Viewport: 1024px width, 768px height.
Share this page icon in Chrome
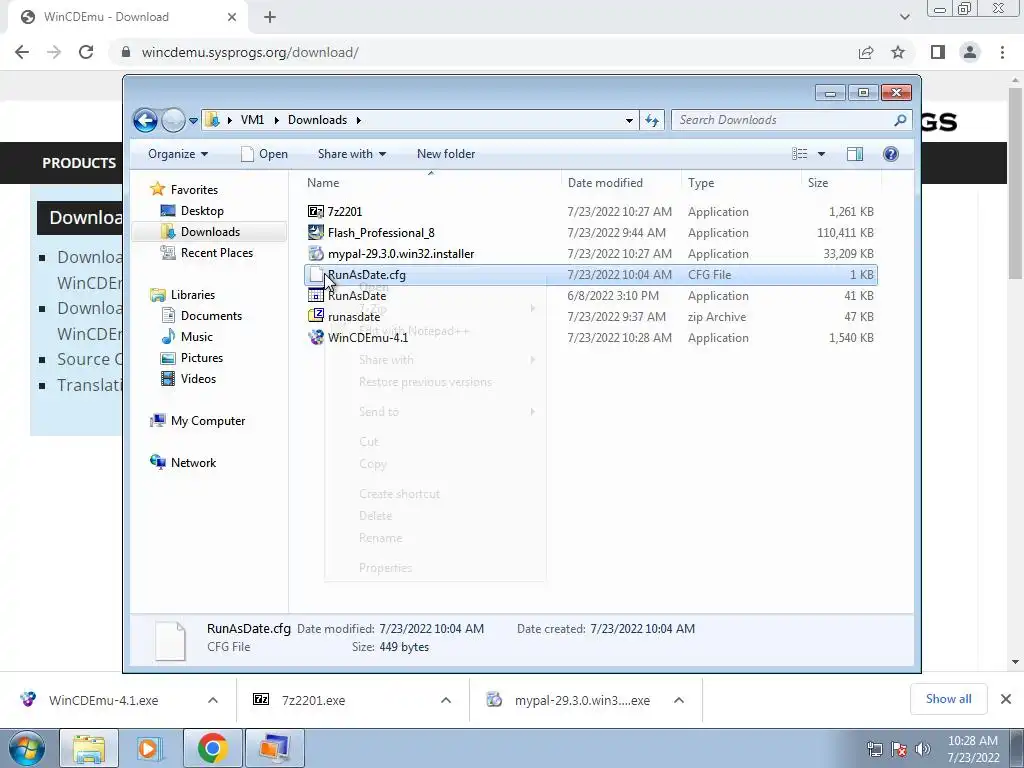[866, 52]
